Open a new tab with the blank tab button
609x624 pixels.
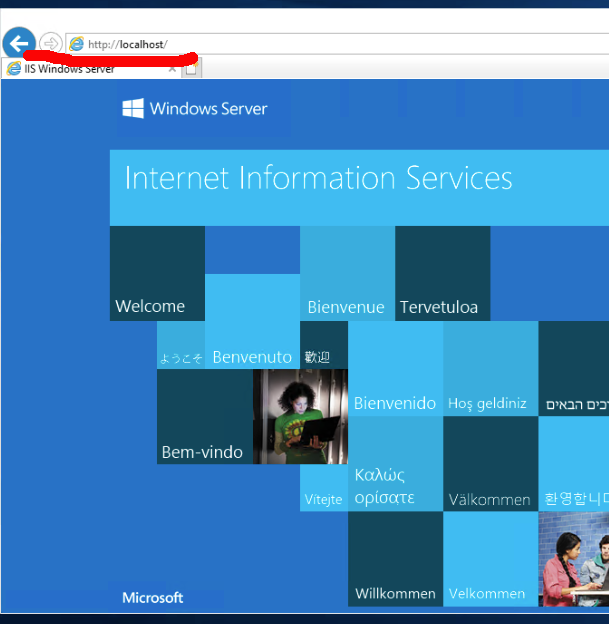click(x=192, y=69)
